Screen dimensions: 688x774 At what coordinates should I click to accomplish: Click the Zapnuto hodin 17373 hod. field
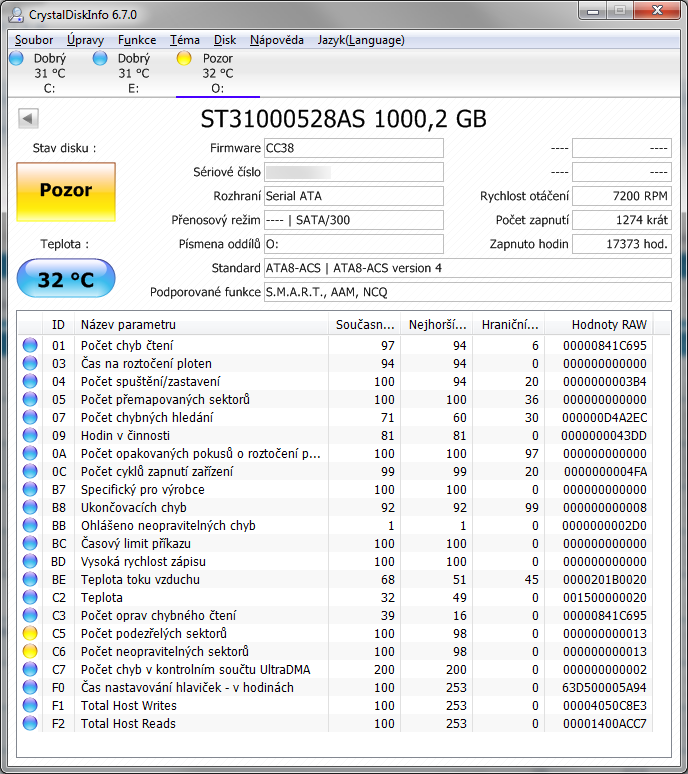(621, 244)
